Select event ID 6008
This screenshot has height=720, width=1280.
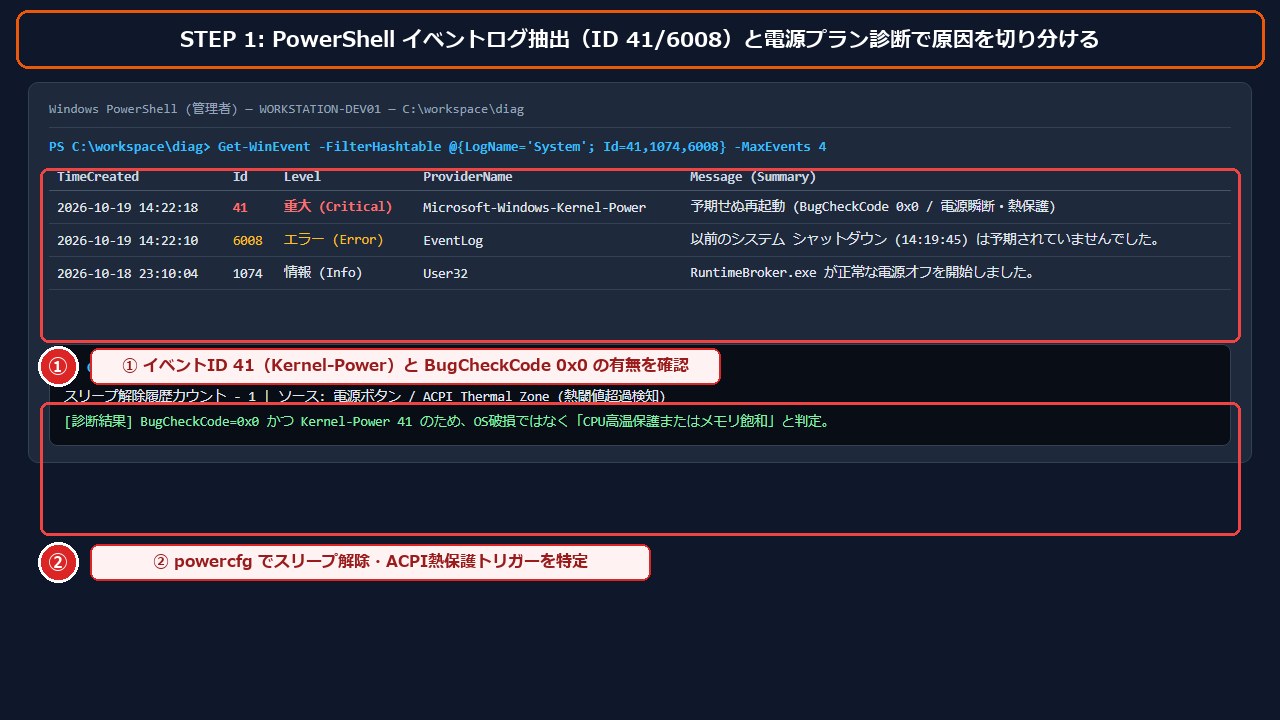click(248, 240)
